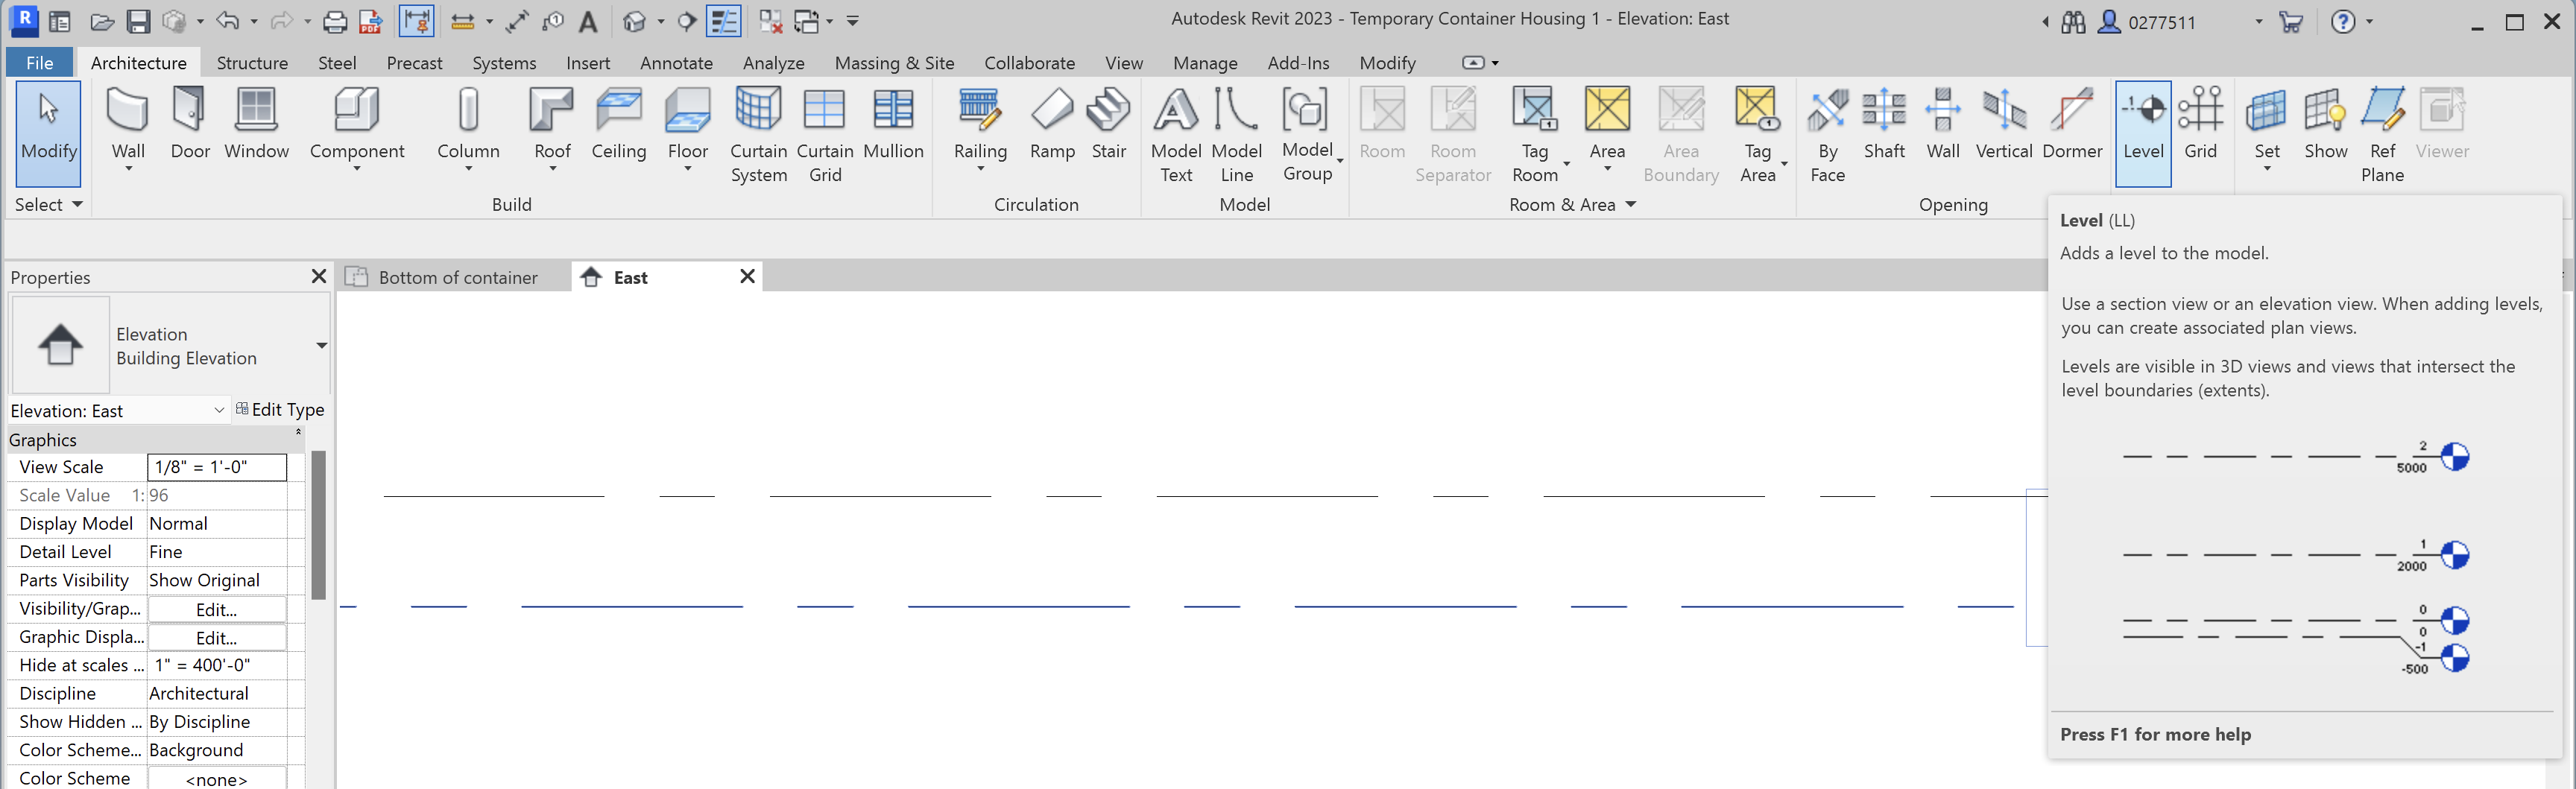This screenshot has height=789, width=2576.
Task: Click the View Scale value field
Action: tap(216, 467)
